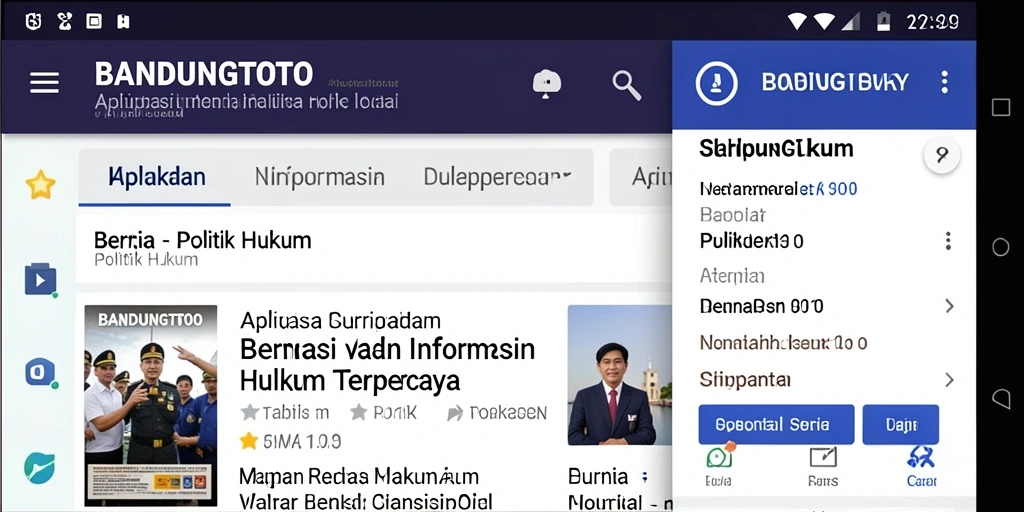Image resolution: width=1024 pixels, height=512 pixels.
Task: Tap the cloud icon in header
Action: [x=547, y=84]
